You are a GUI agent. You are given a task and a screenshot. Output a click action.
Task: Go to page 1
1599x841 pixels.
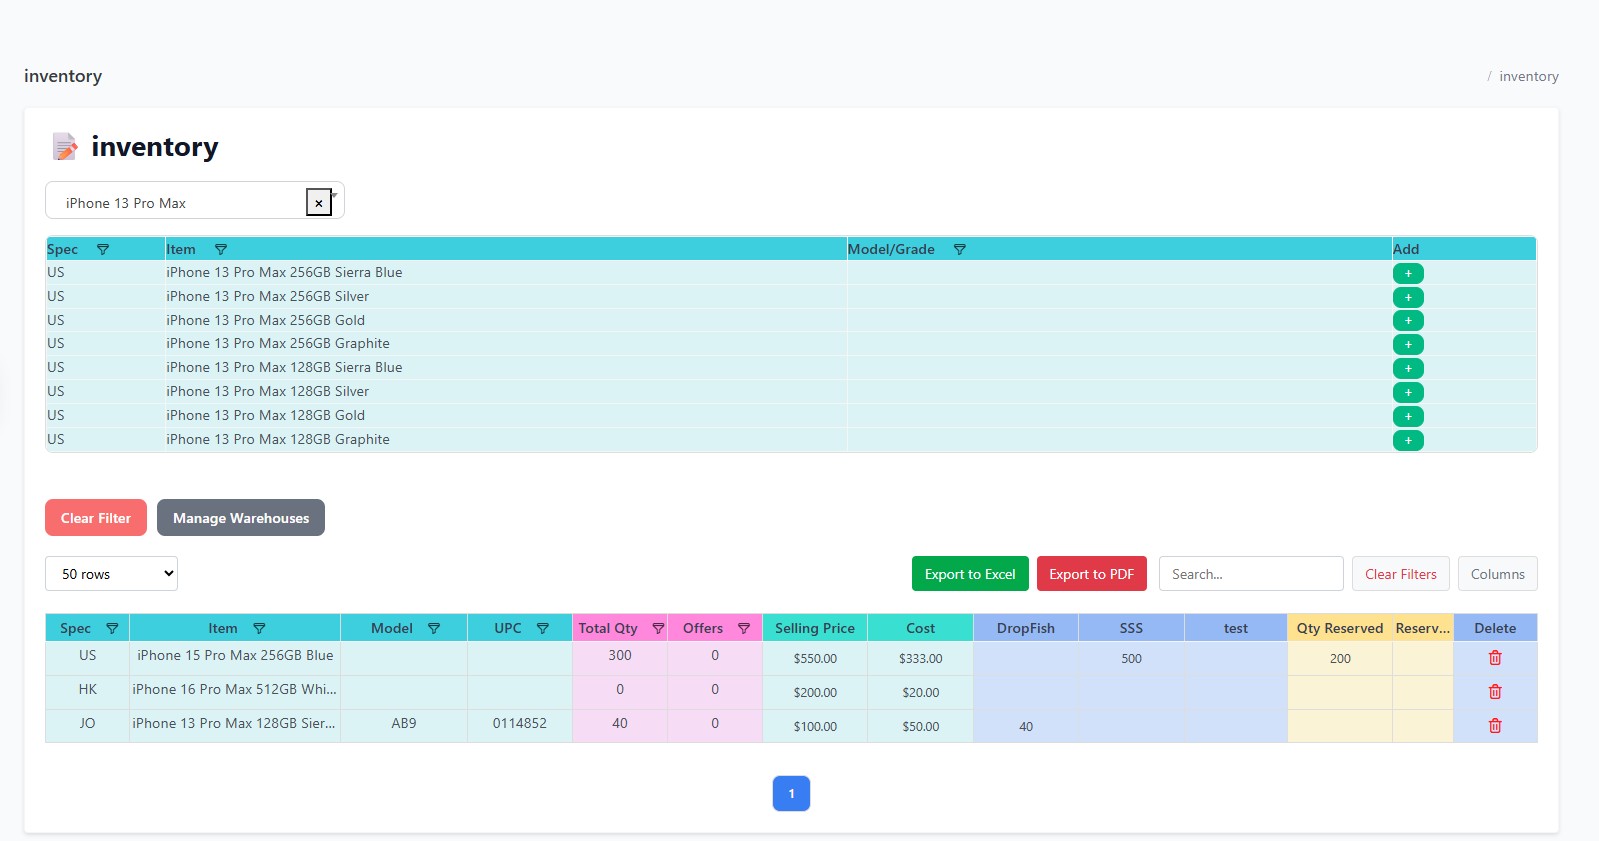pyautogui.click(x=791, y=794)
